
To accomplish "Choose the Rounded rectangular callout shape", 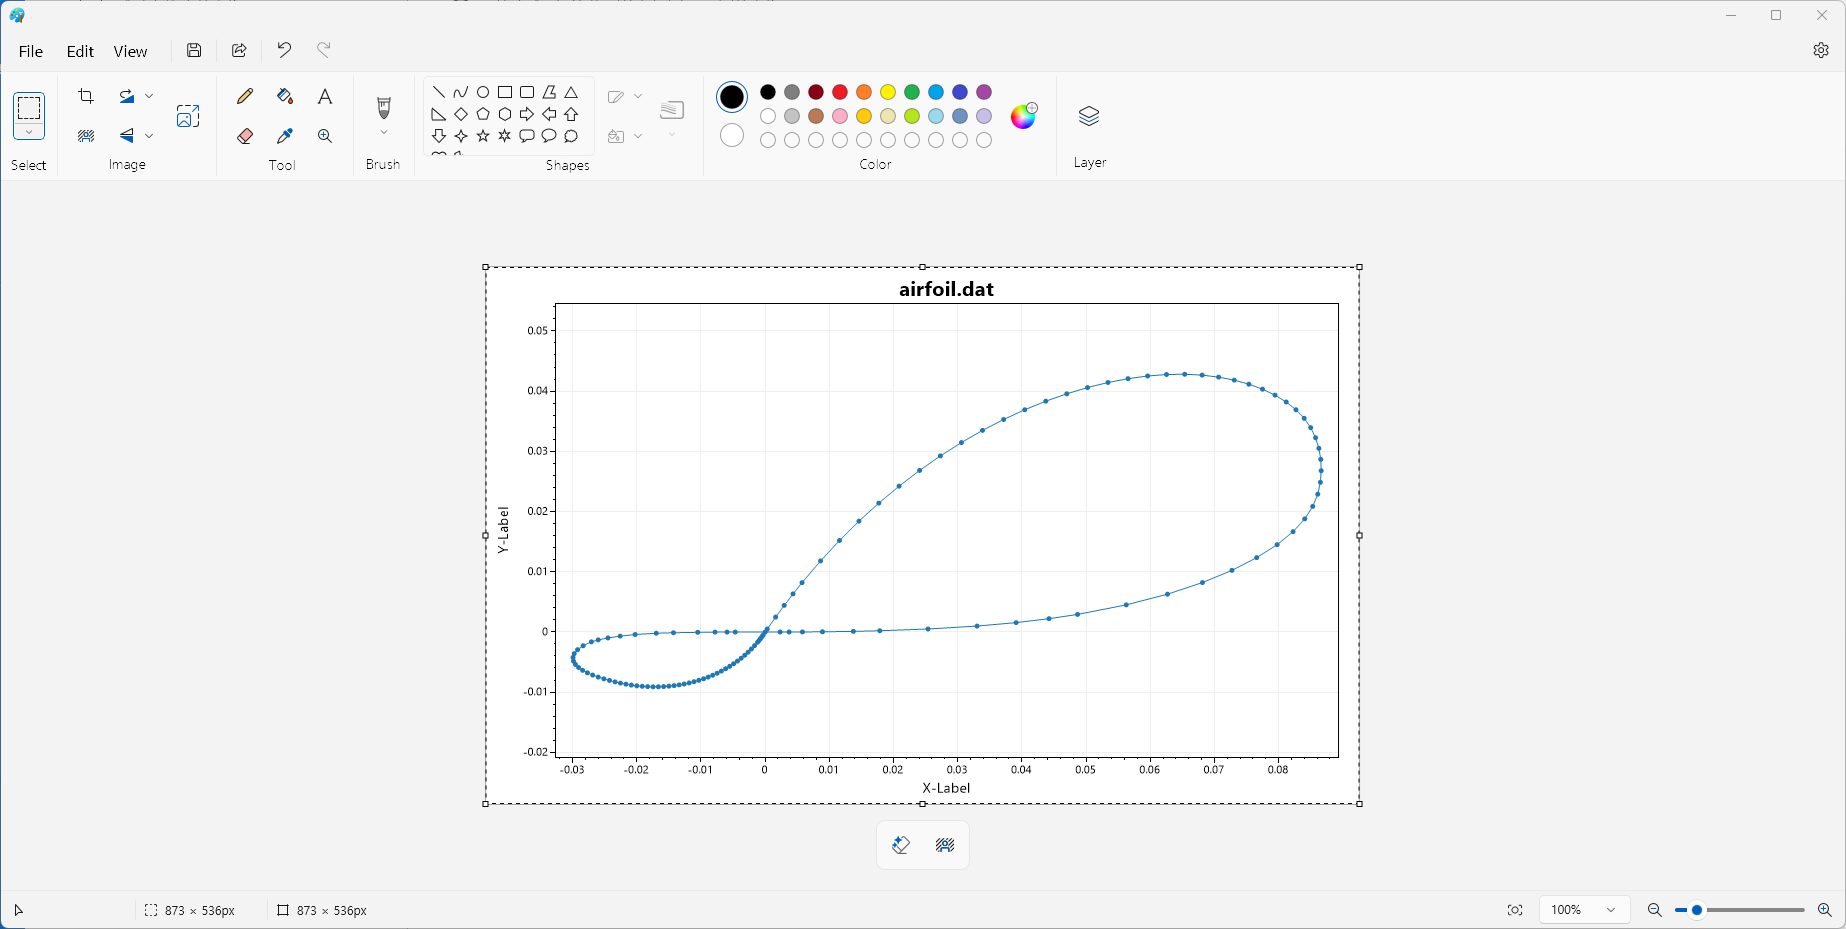I will 527,136.
